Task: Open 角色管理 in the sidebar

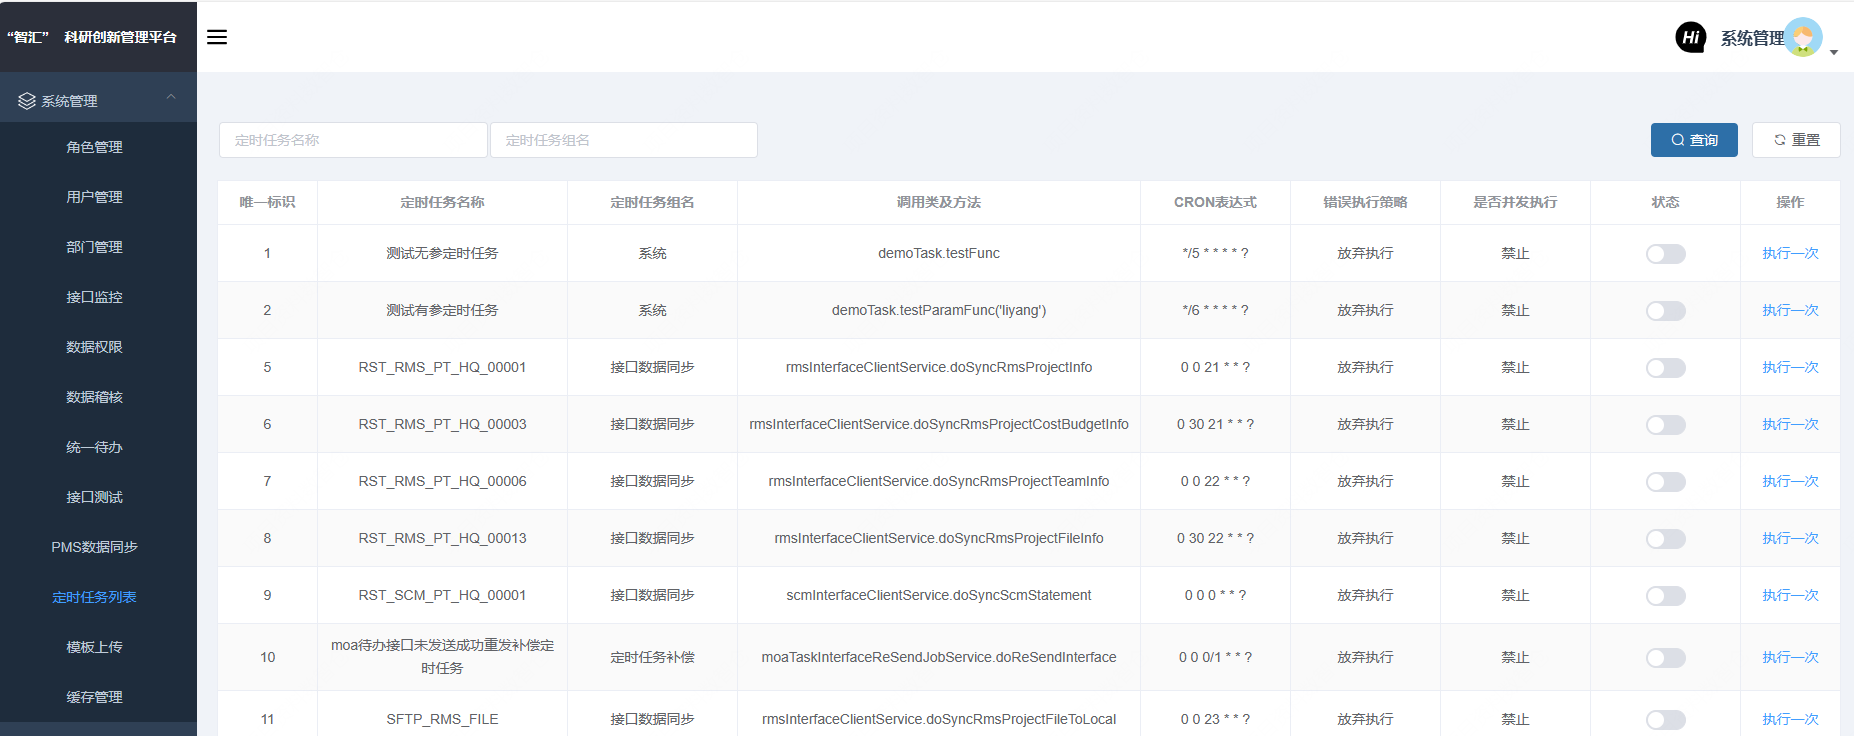Action: (94, 147)
